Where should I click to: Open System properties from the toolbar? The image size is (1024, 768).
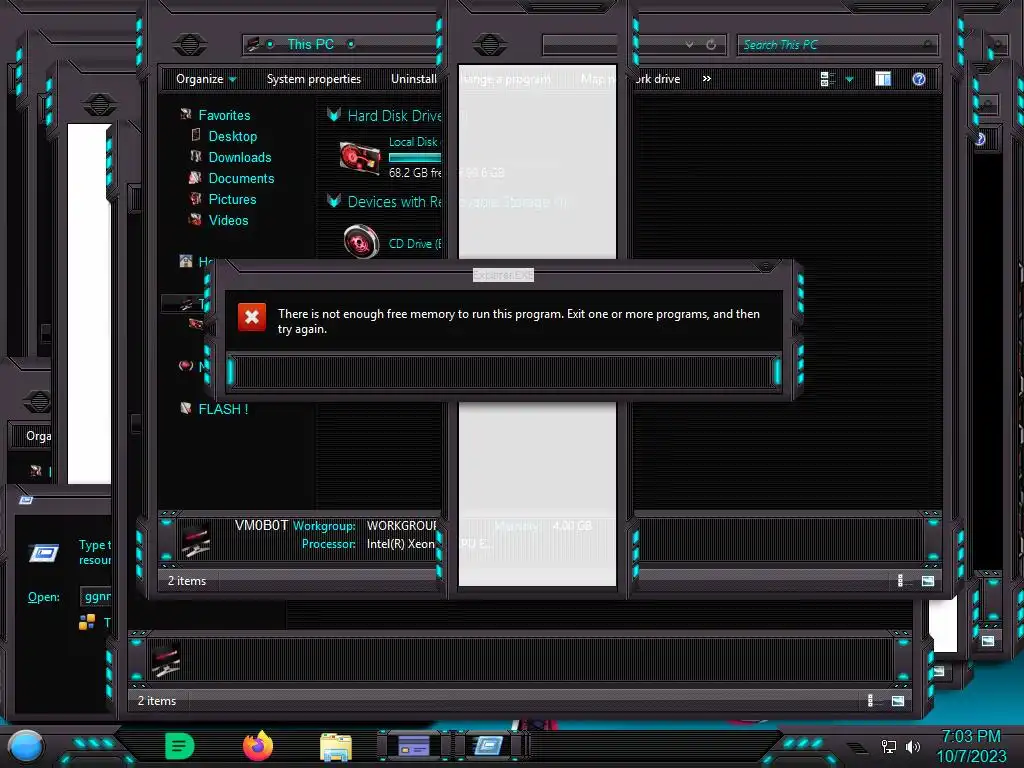click(313, 79)
